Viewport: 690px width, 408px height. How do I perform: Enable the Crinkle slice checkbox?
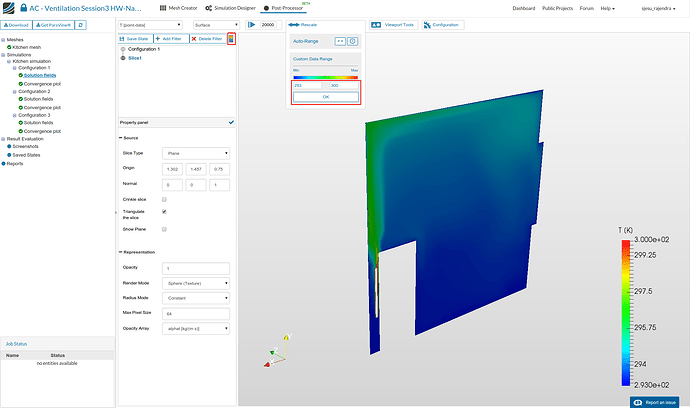(x=164, y=199)
